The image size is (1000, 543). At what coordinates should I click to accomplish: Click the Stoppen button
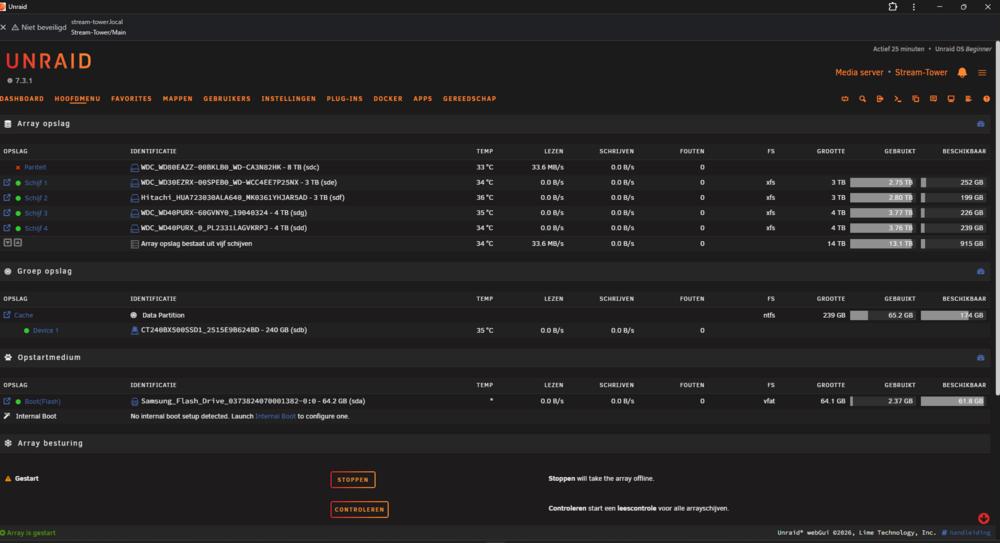[x=353, y=480]
